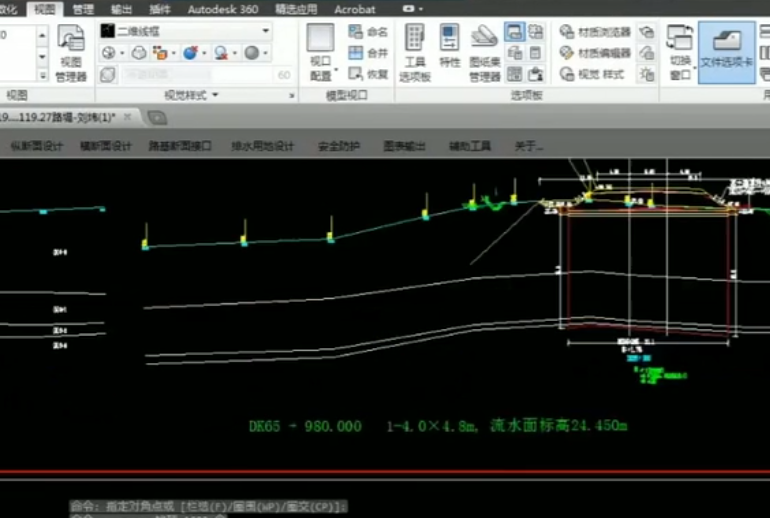The width and height of the screenshot is (770, 518).
Task: Switch to the 管理 ribbon tab
Action: [83, 9]
